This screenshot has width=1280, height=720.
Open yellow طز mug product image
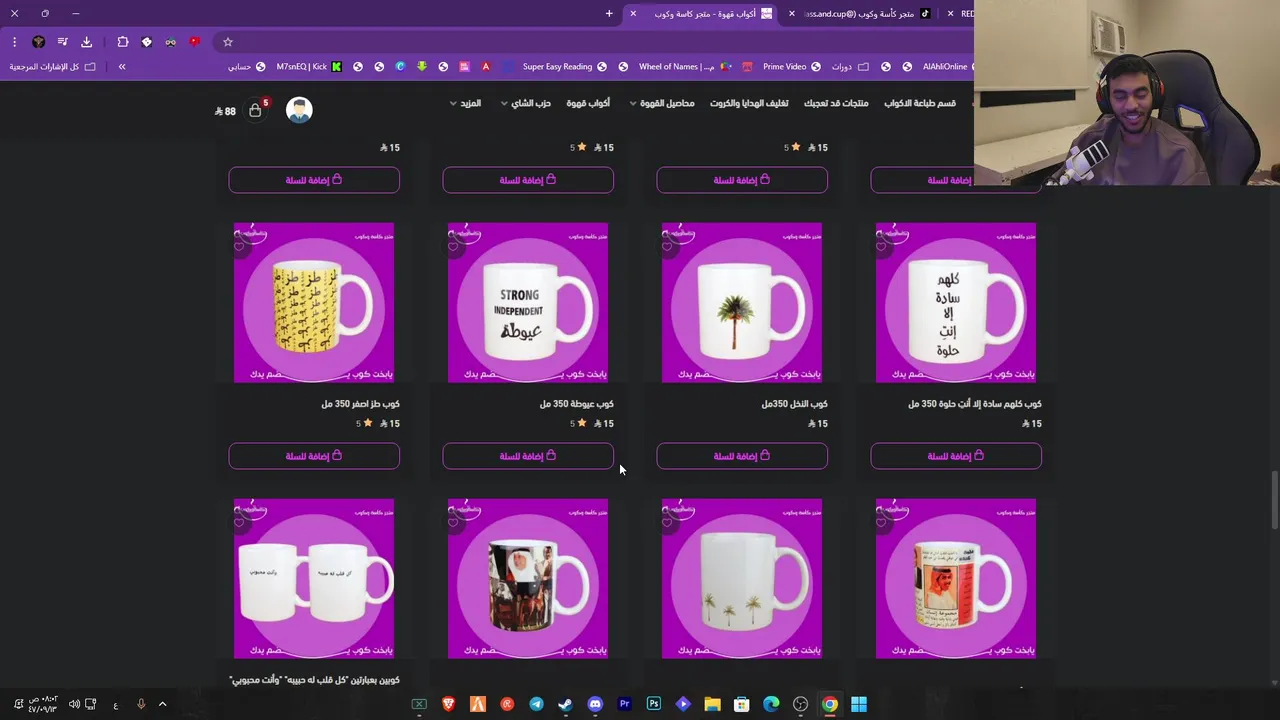(x=314, y=302)
